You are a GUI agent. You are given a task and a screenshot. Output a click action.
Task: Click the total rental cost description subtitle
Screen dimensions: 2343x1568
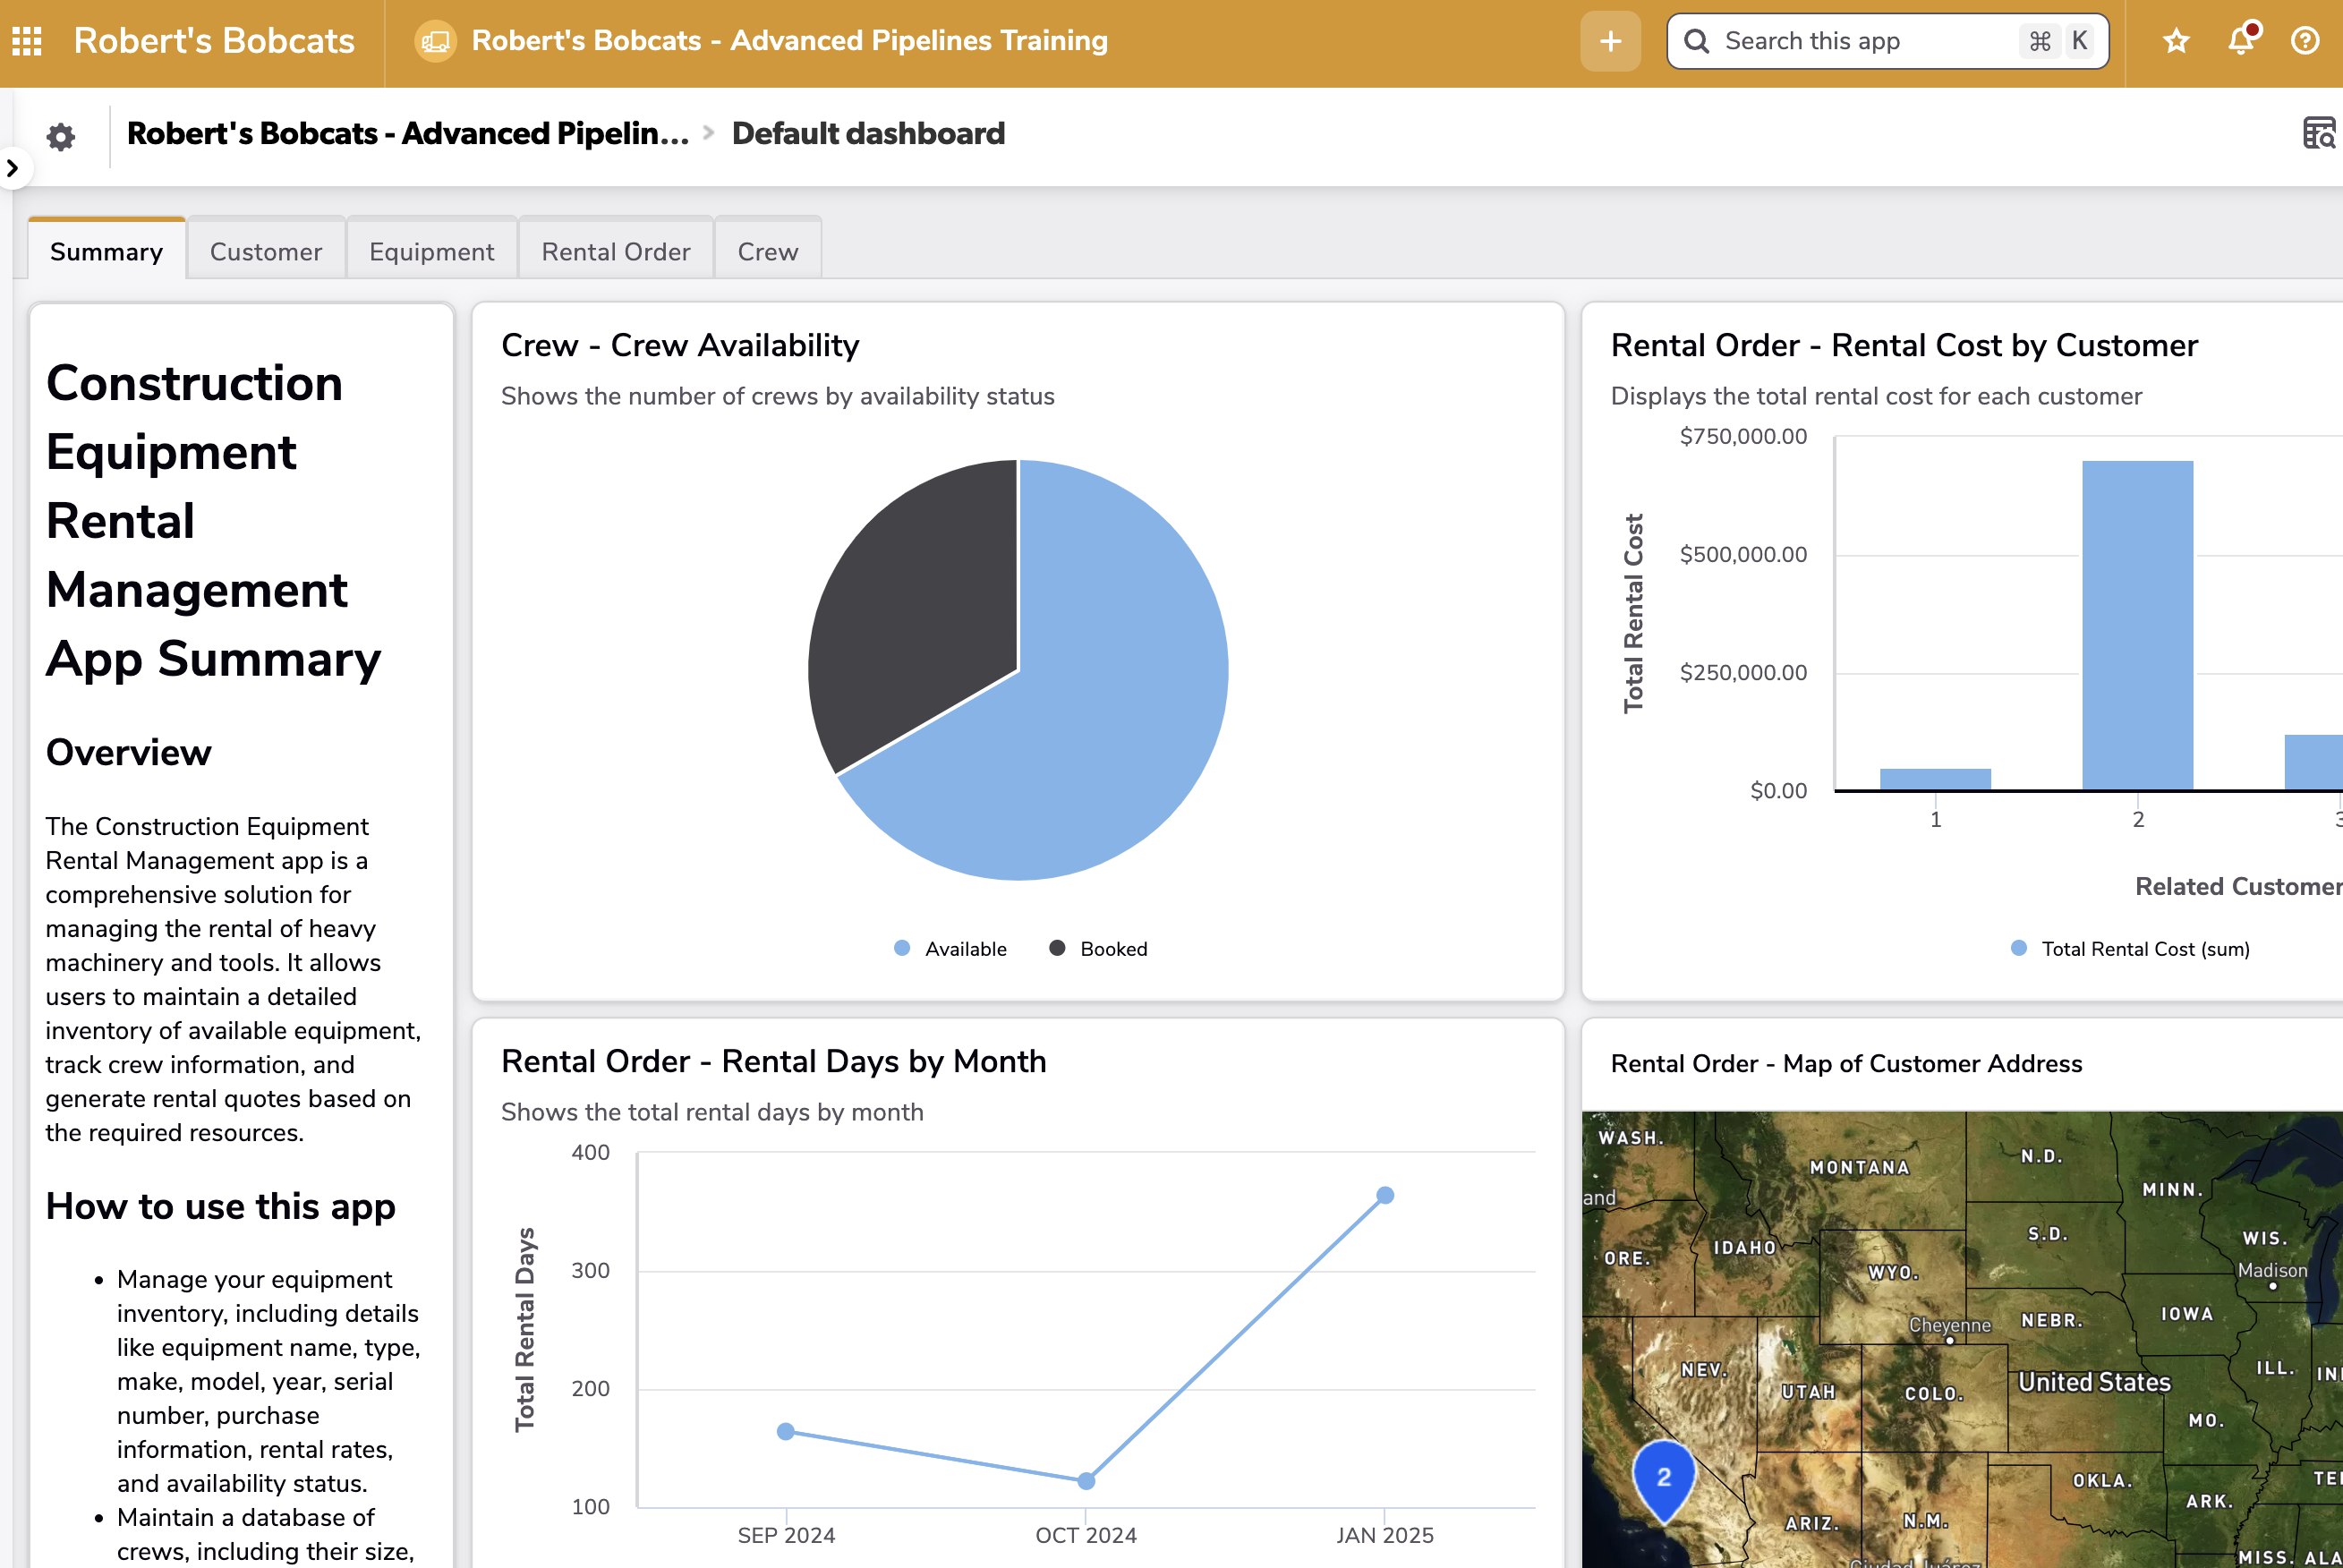(1876, 396)
